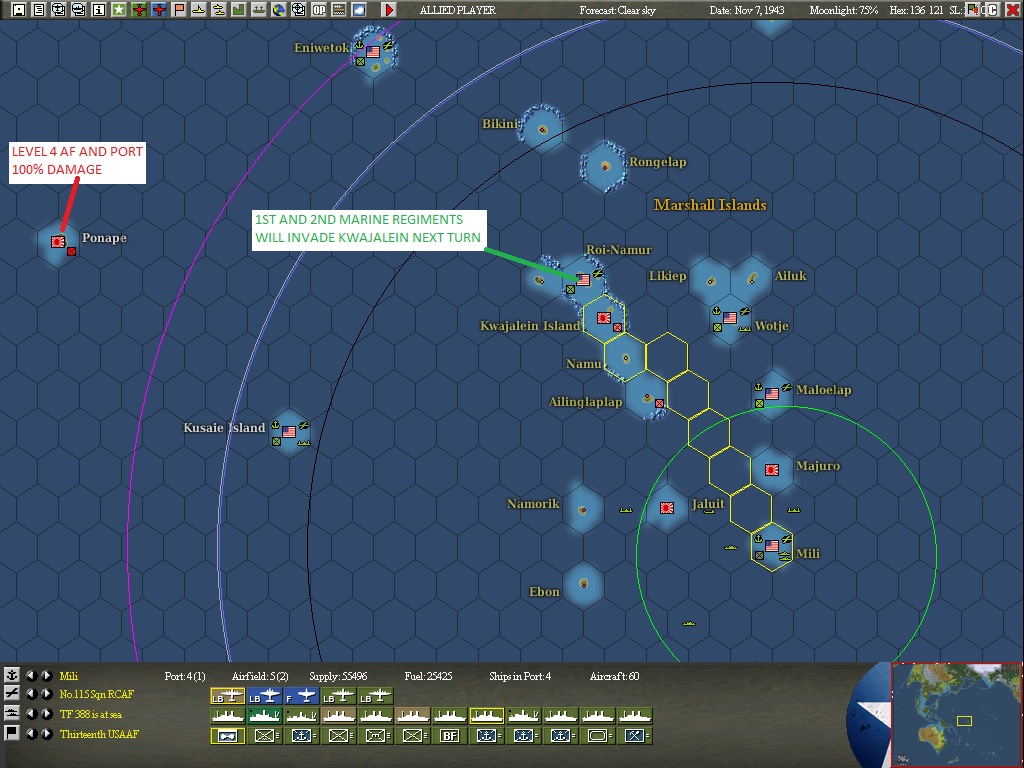Select the US flag at Roi-Namur

tap(583, 280)
